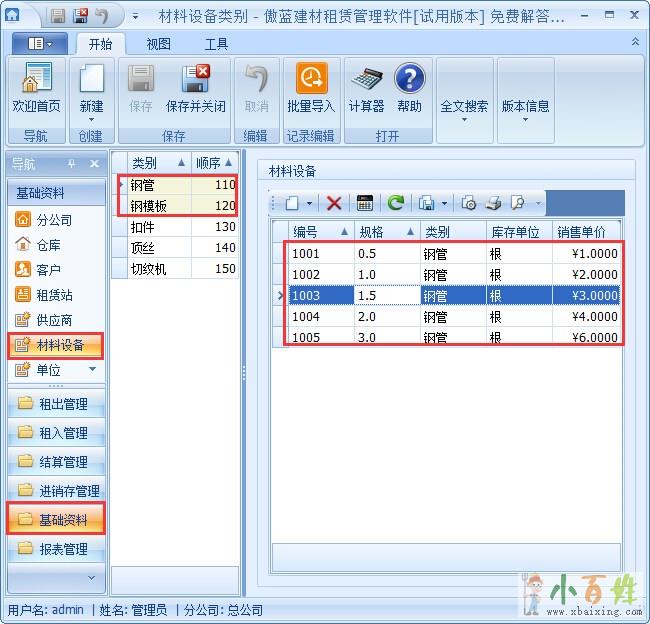Switch to the 工具 tab
650x624 pixels.
pyautogui.click(x=216, y=44)
